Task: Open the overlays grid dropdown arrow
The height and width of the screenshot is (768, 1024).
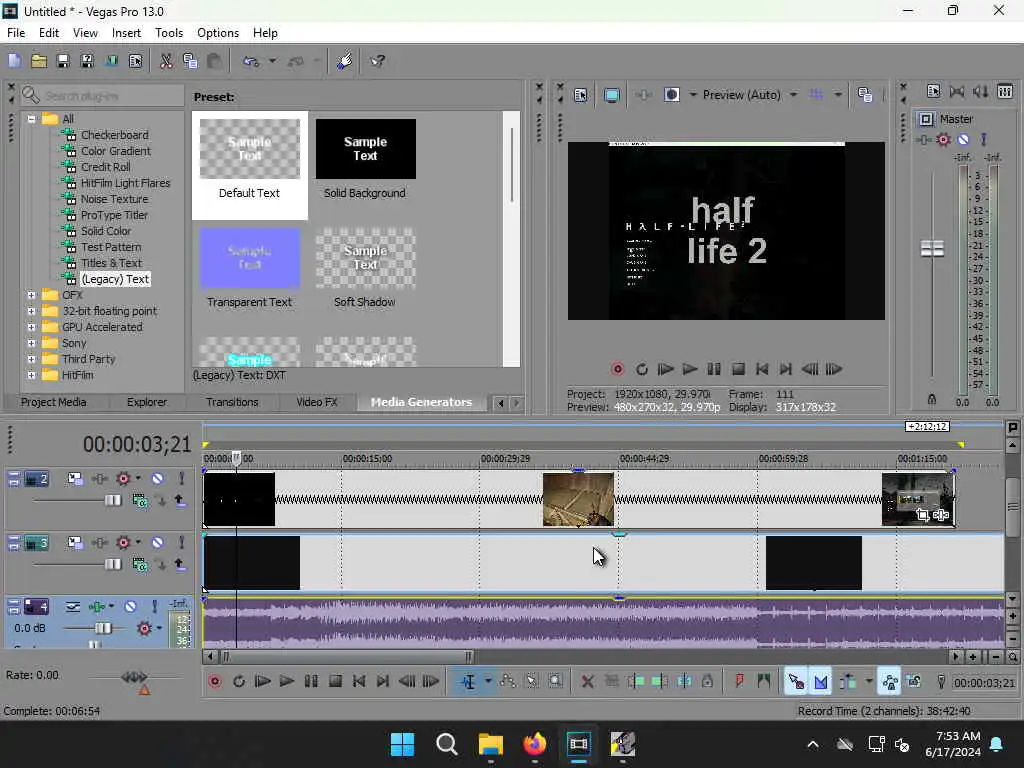Action: (838, 95)
